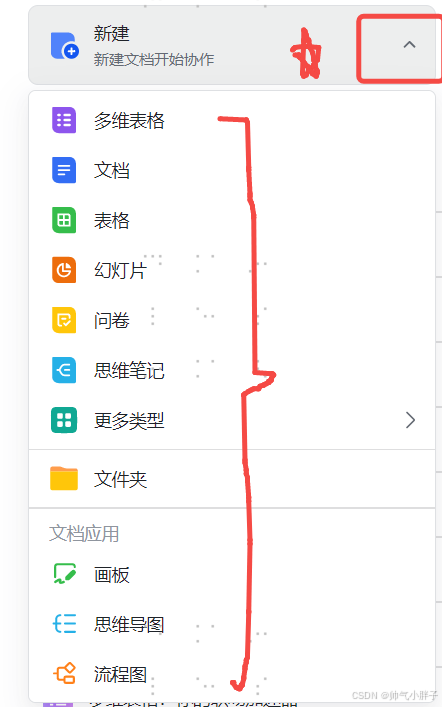Click the blue 文档 document icon
Screen dimensions: 442x707
[x=64, y=170]
